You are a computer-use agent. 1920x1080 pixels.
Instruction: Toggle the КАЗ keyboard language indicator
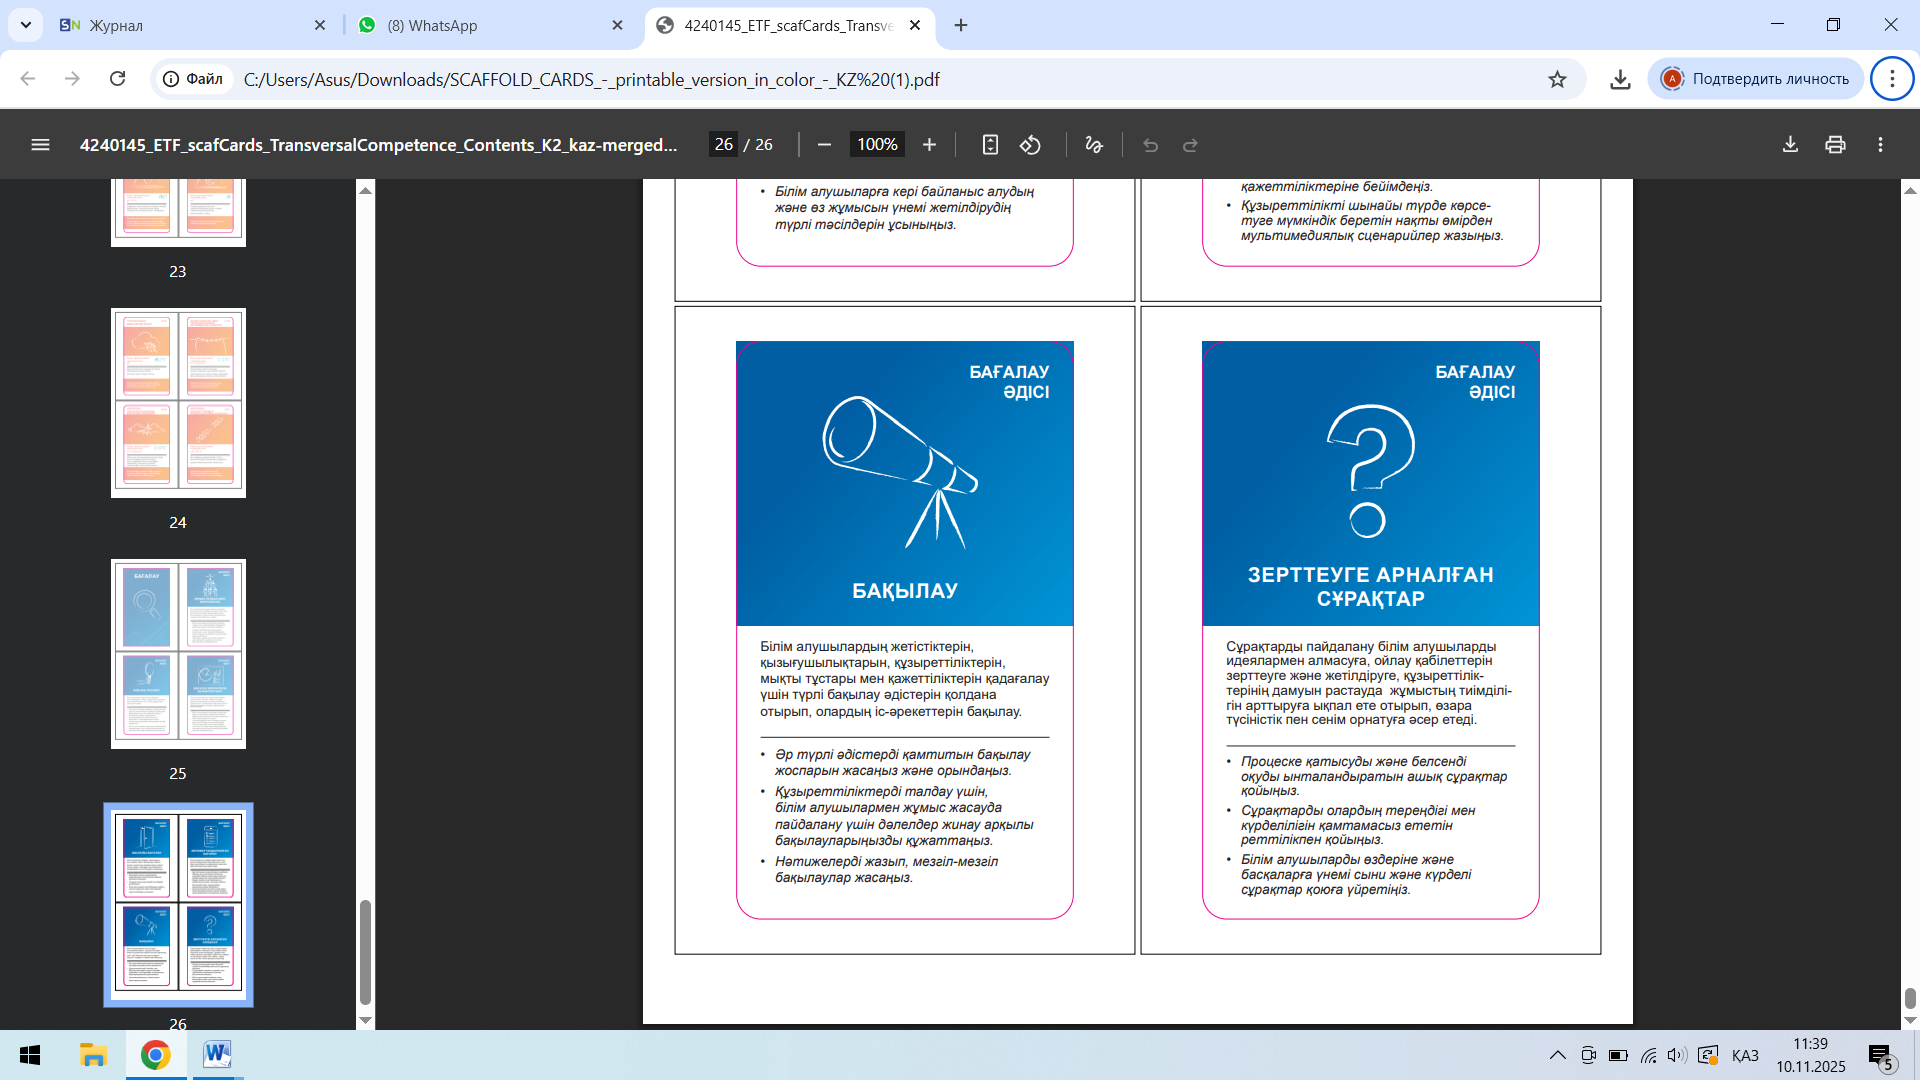(1744, 1055)
